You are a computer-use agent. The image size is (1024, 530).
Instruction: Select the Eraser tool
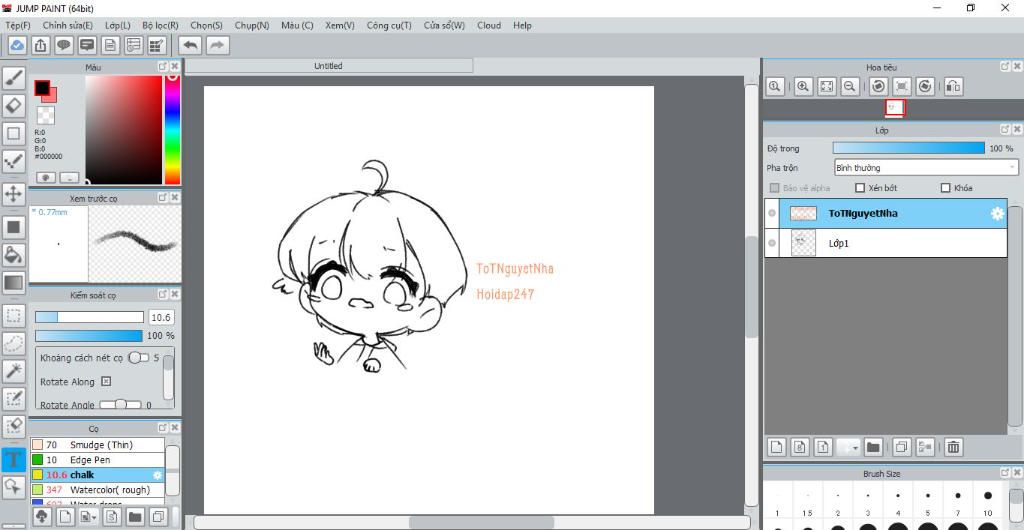point(14,105)
